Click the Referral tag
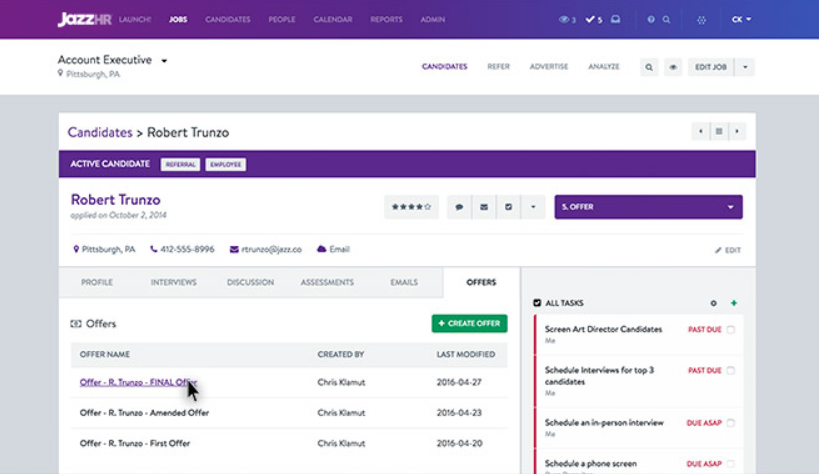The width and height of the screenshot is (819, 474). click(x=180, y=164)
